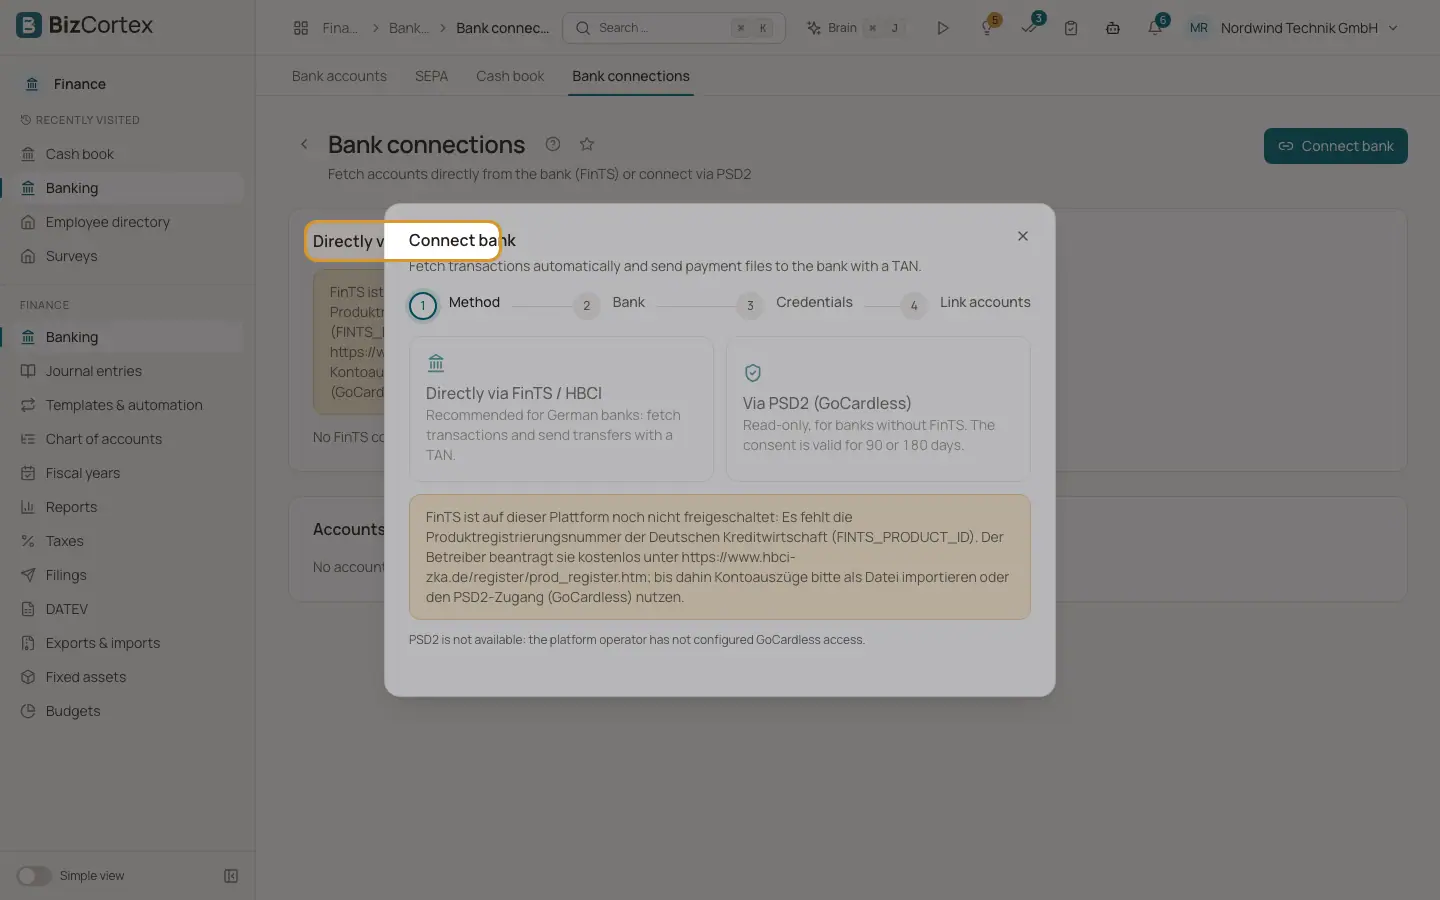Image resolution: width=1440 pixels, height=900 pixels.
Task: Click the apps grid icon in breadcrumb bar
Action: (x=301, y=28)
